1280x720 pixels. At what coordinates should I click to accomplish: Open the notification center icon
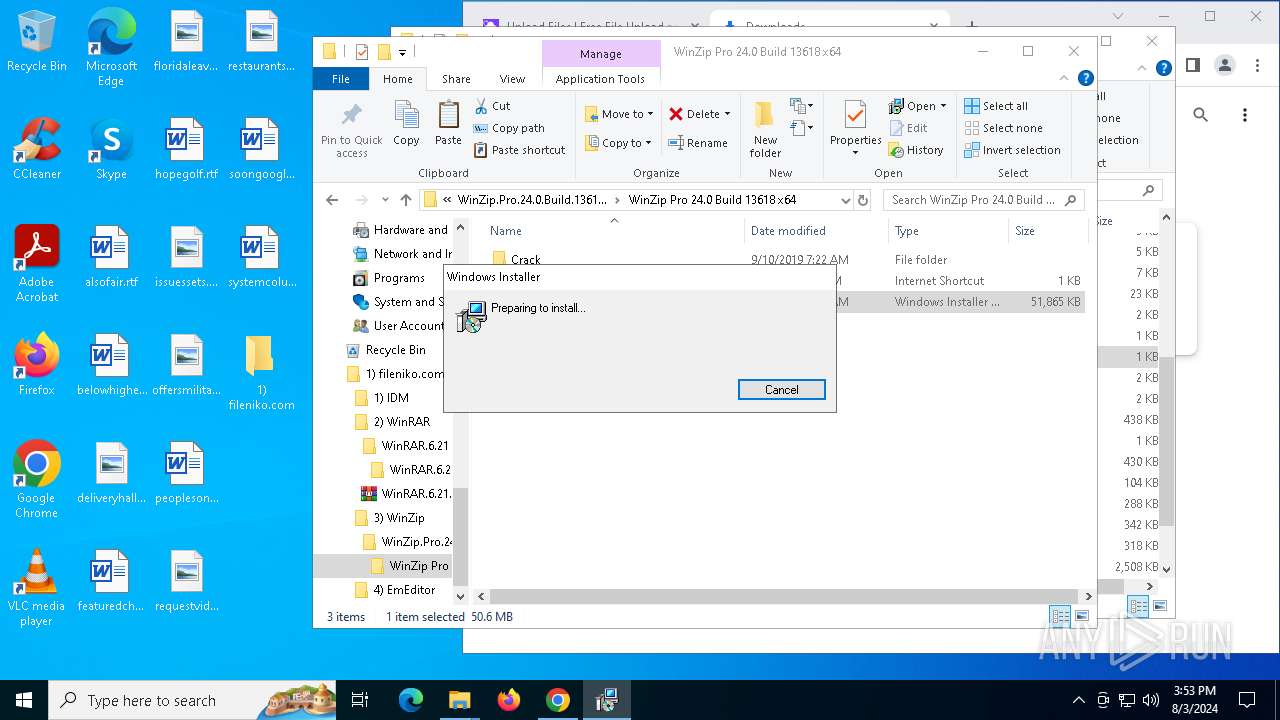[1247, 700]
